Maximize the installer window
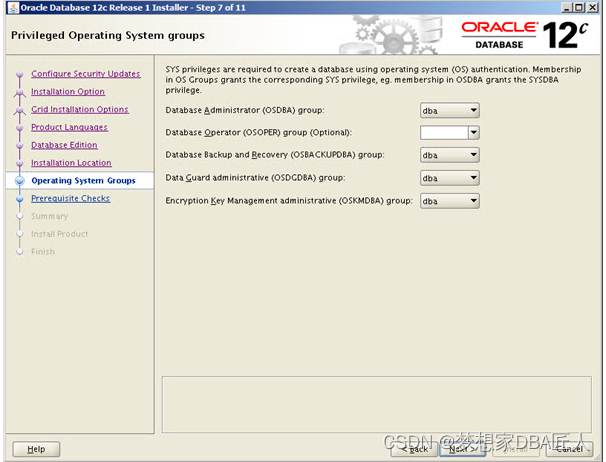 point(579,7)
